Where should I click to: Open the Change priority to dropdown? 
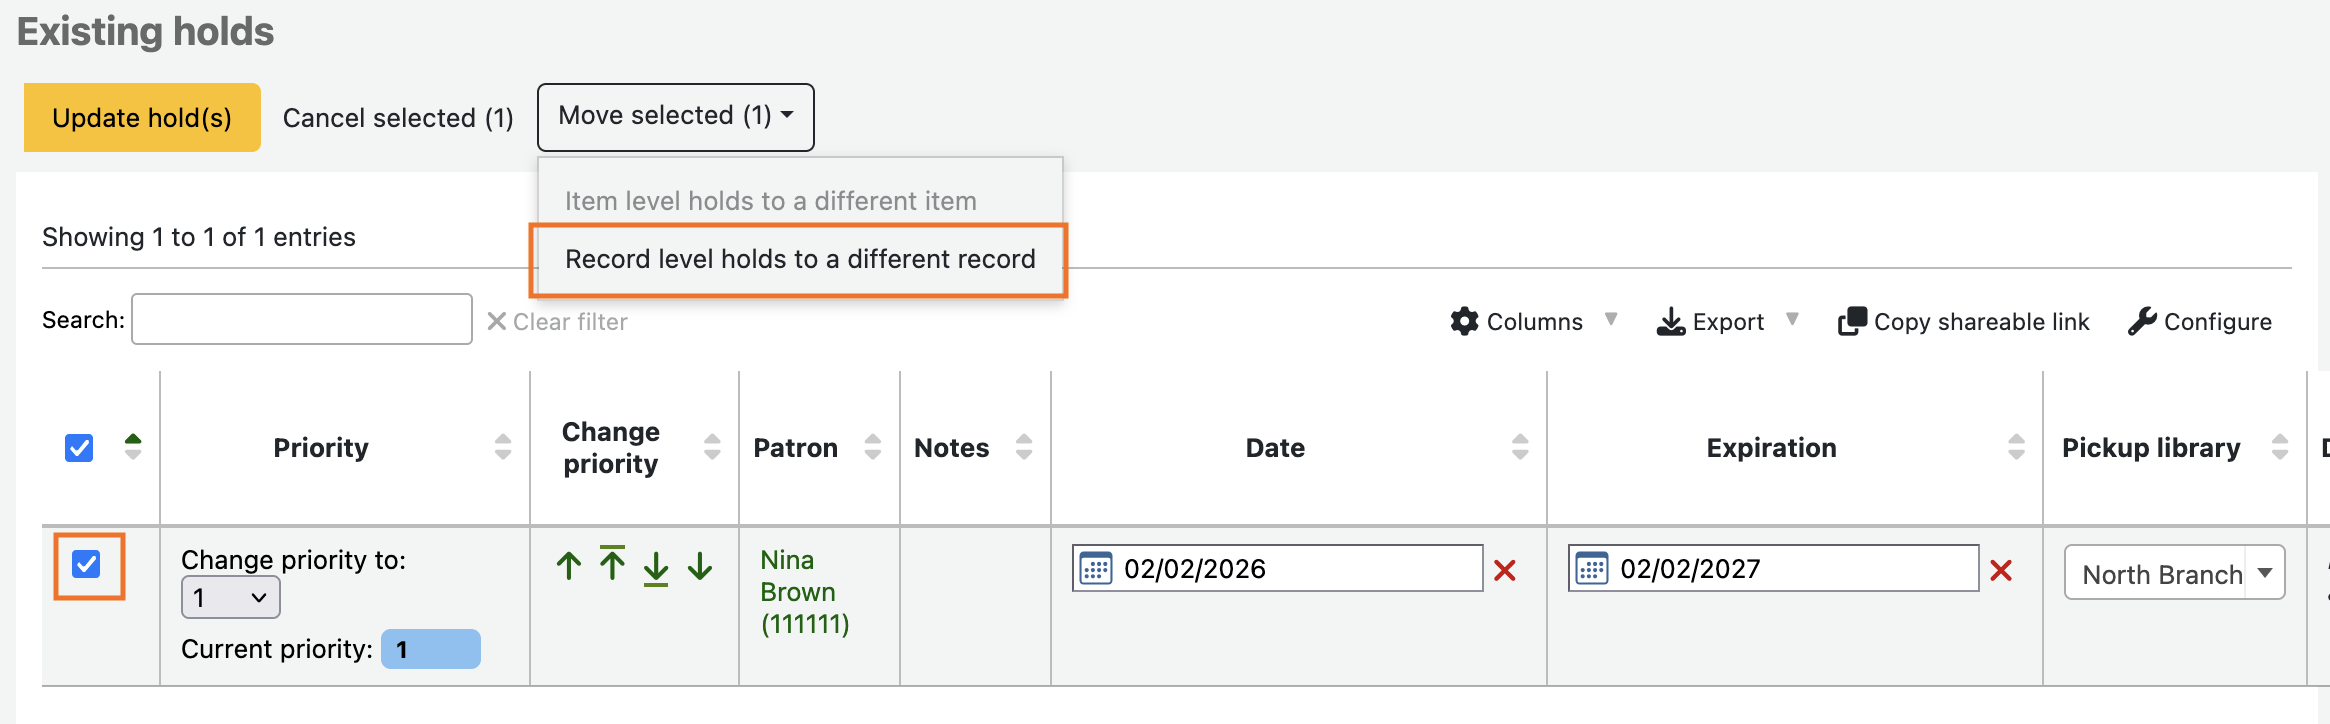(x=230, y=598)
